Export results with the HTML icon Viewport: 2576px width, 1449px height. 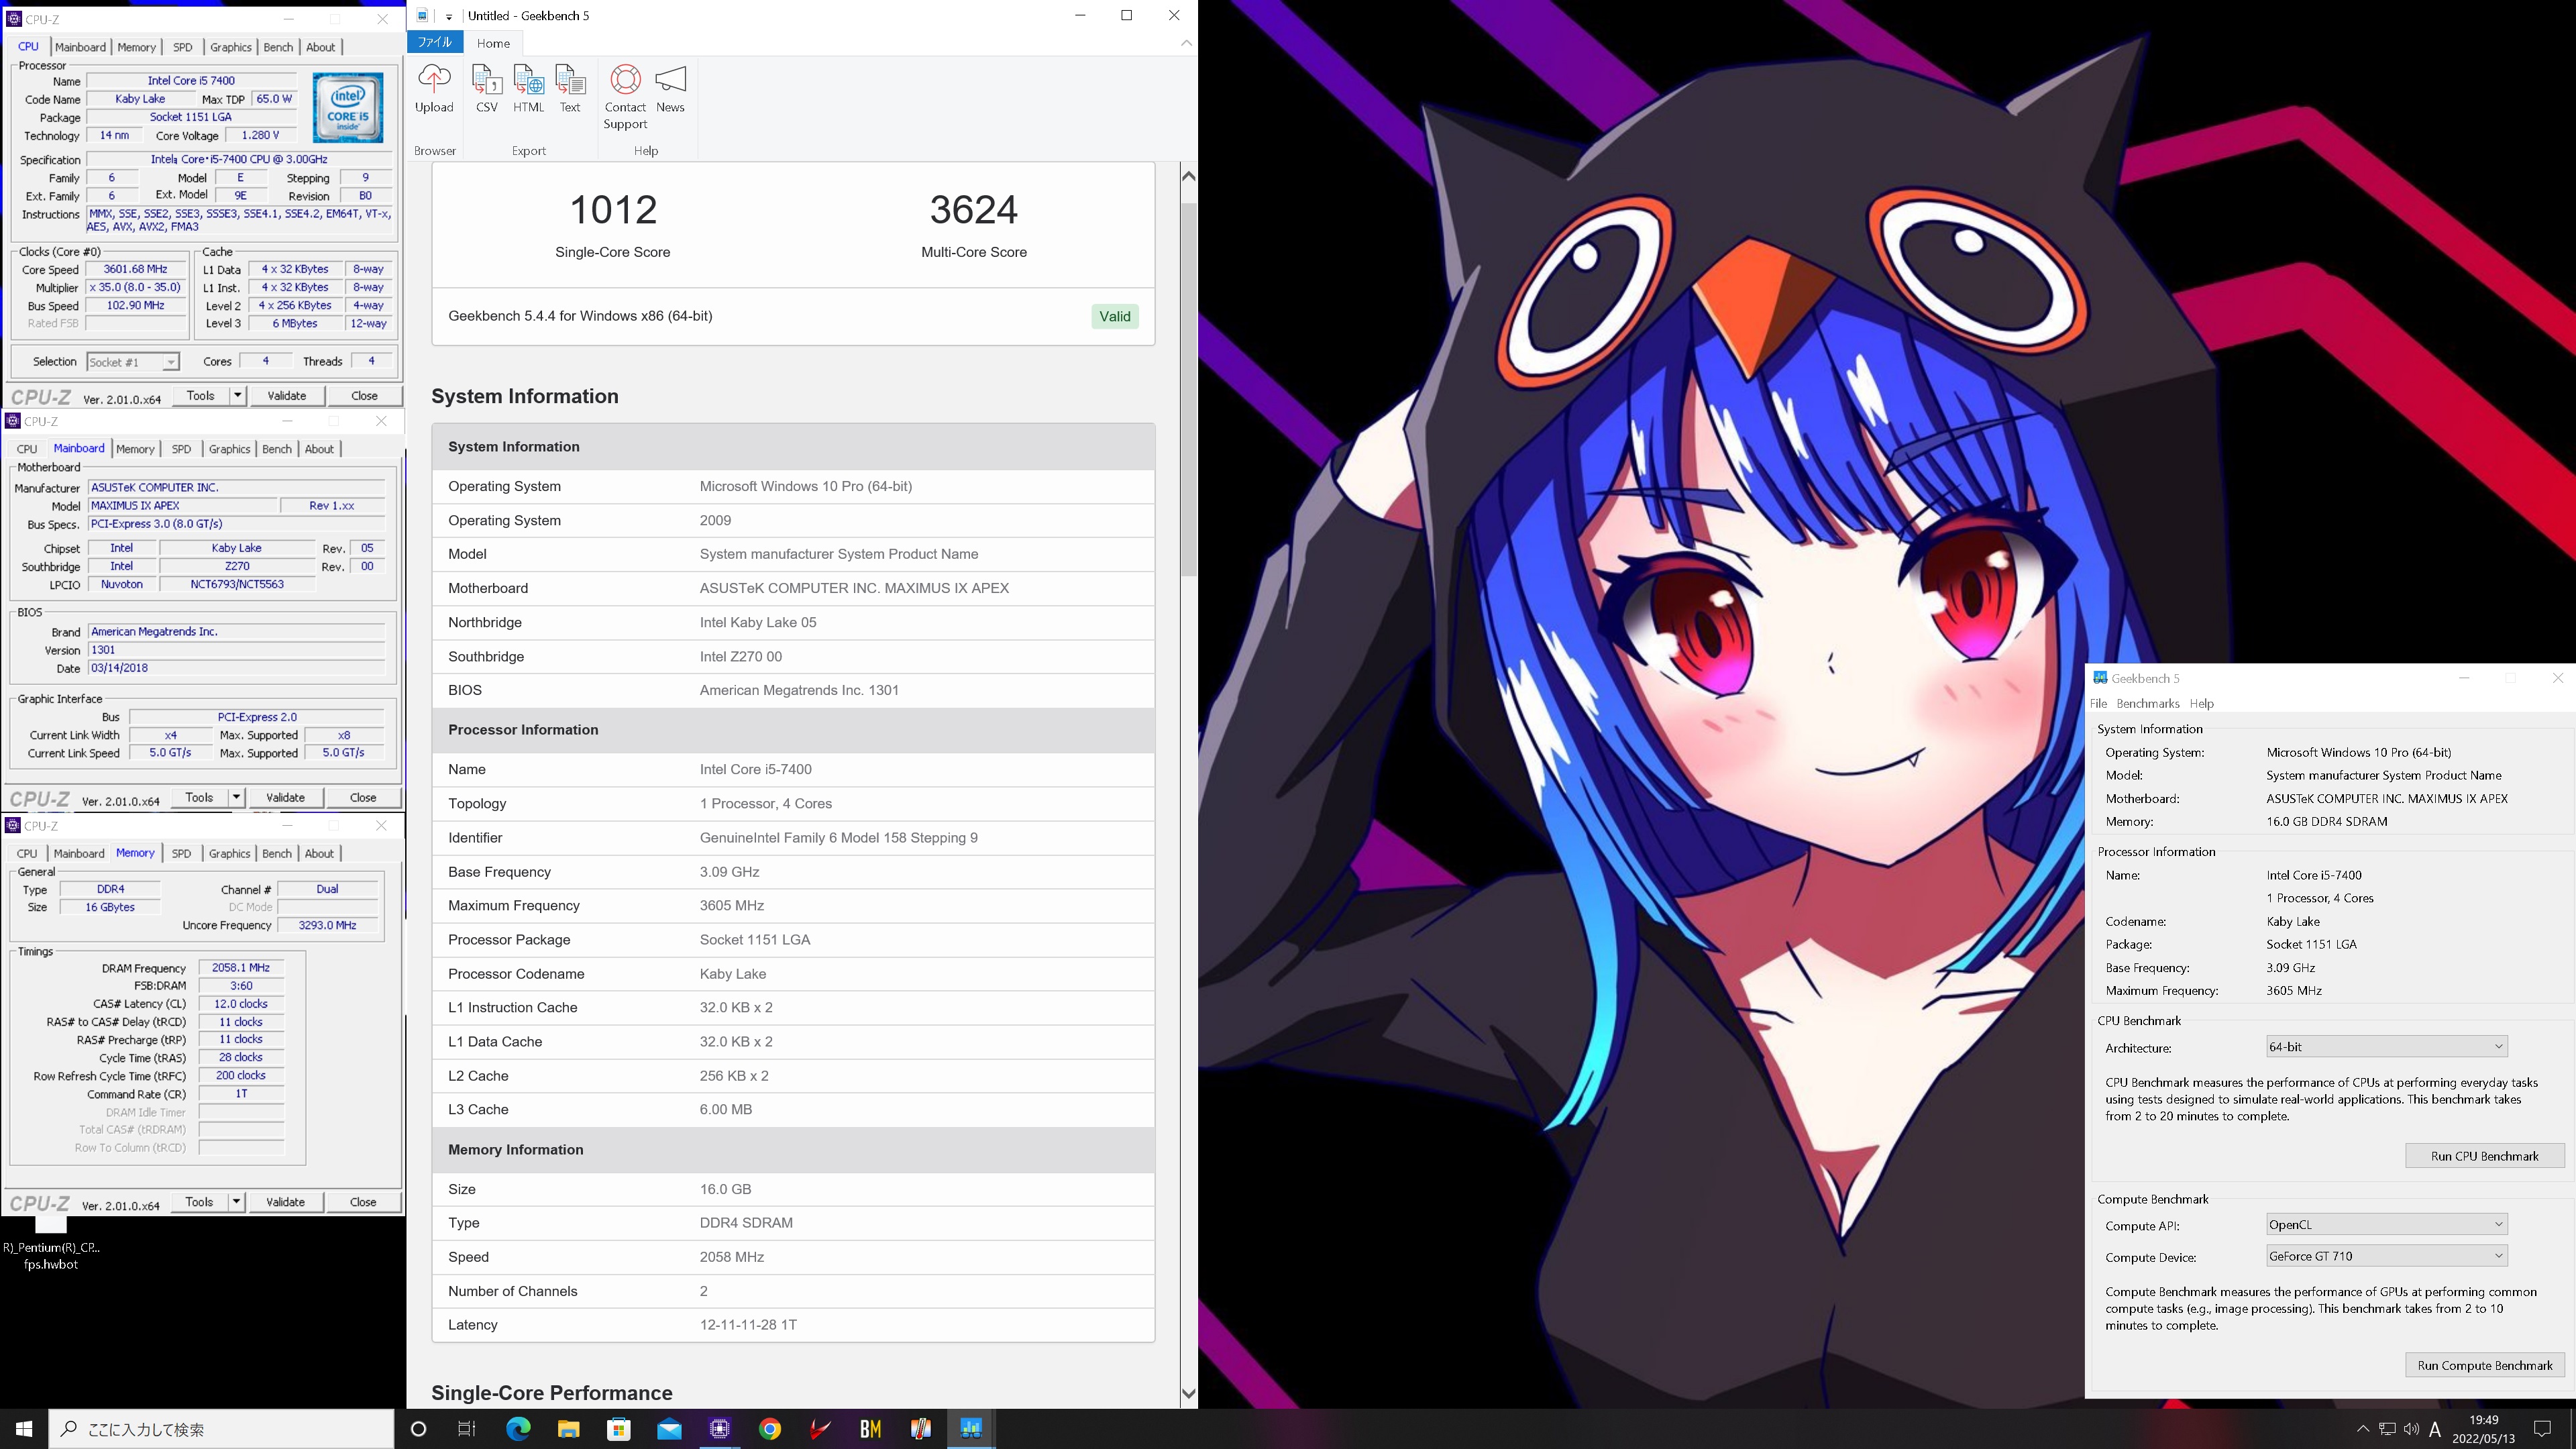(528, 90)
